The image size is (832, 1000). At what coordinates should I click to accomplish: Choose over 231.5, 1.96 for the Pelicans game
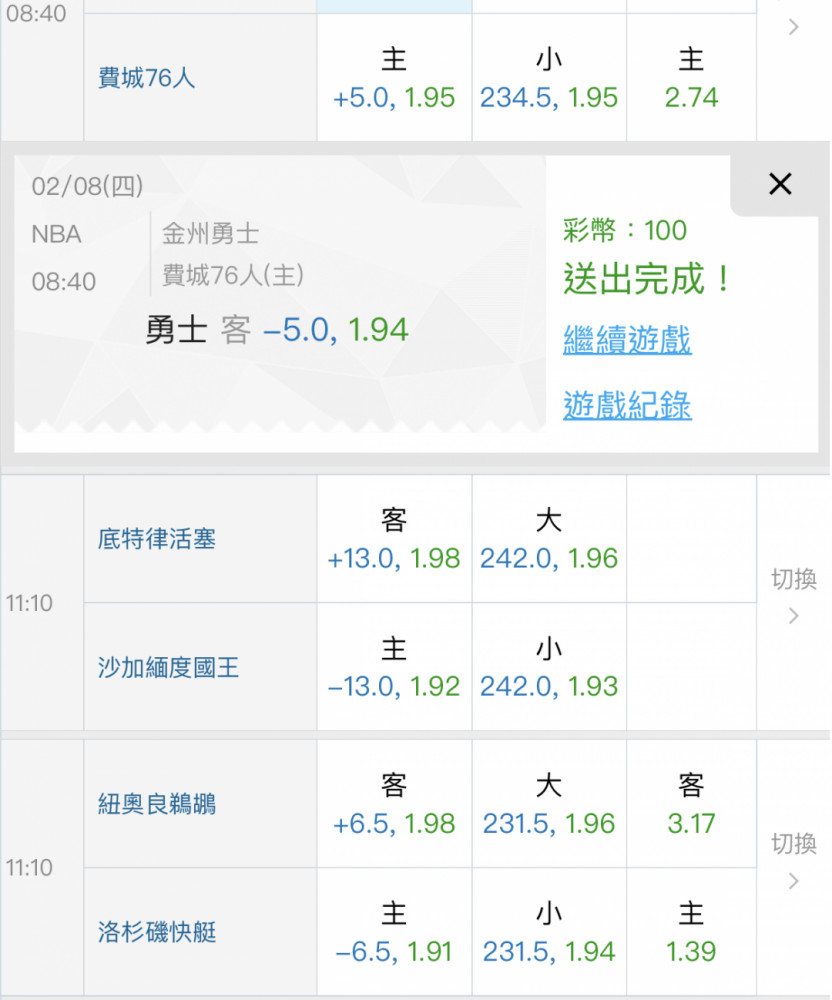click(x=548, y=805)
